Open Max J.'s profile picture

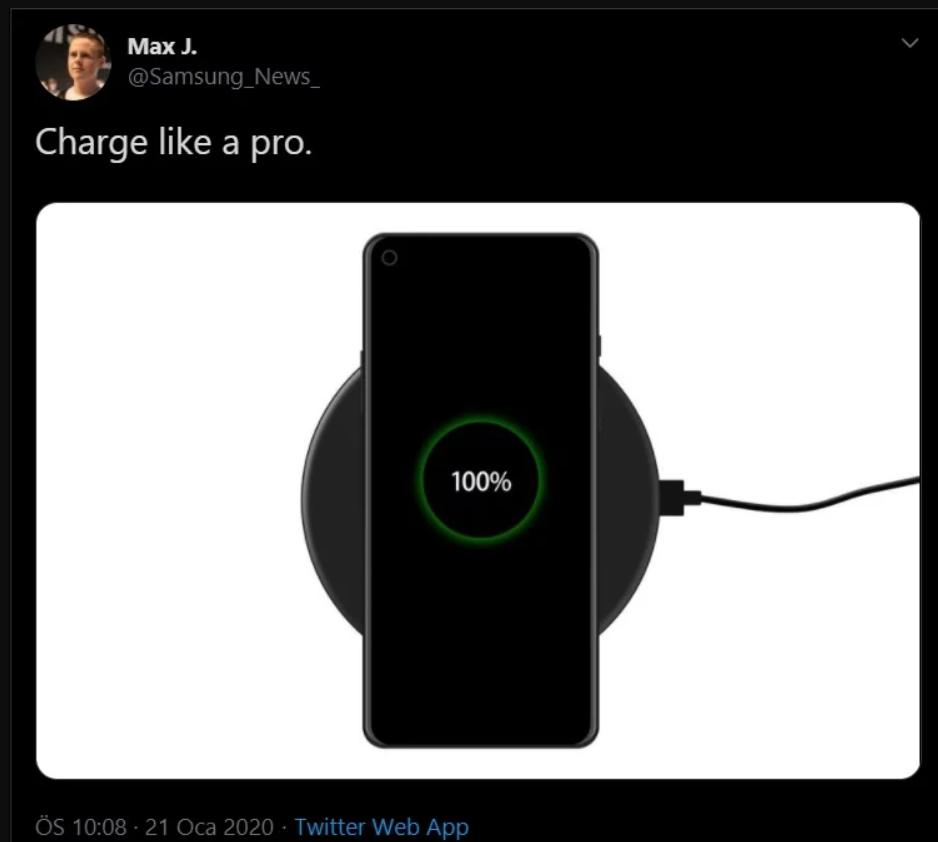(73, 62)
